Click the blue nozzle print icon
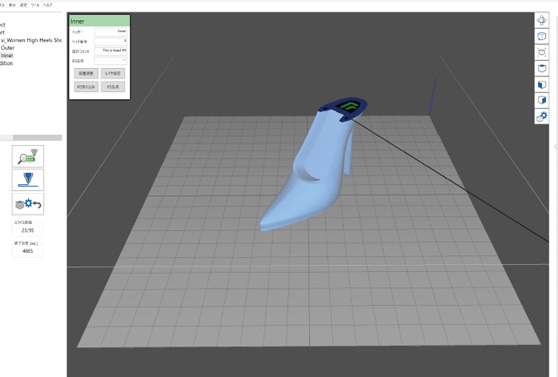This screenshot has width=558, height=377. coord(28,180)
